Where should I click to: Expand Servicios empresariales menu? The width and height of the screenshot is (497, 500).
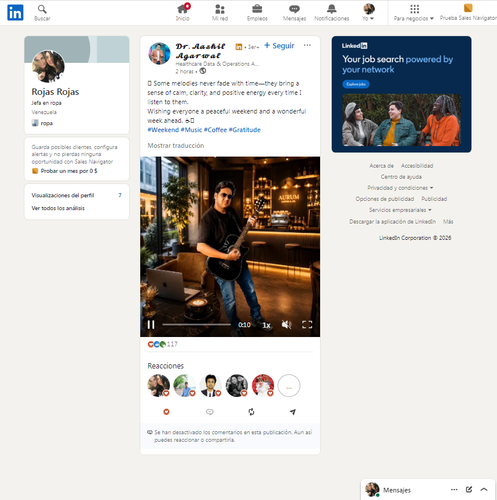(400, 210)
